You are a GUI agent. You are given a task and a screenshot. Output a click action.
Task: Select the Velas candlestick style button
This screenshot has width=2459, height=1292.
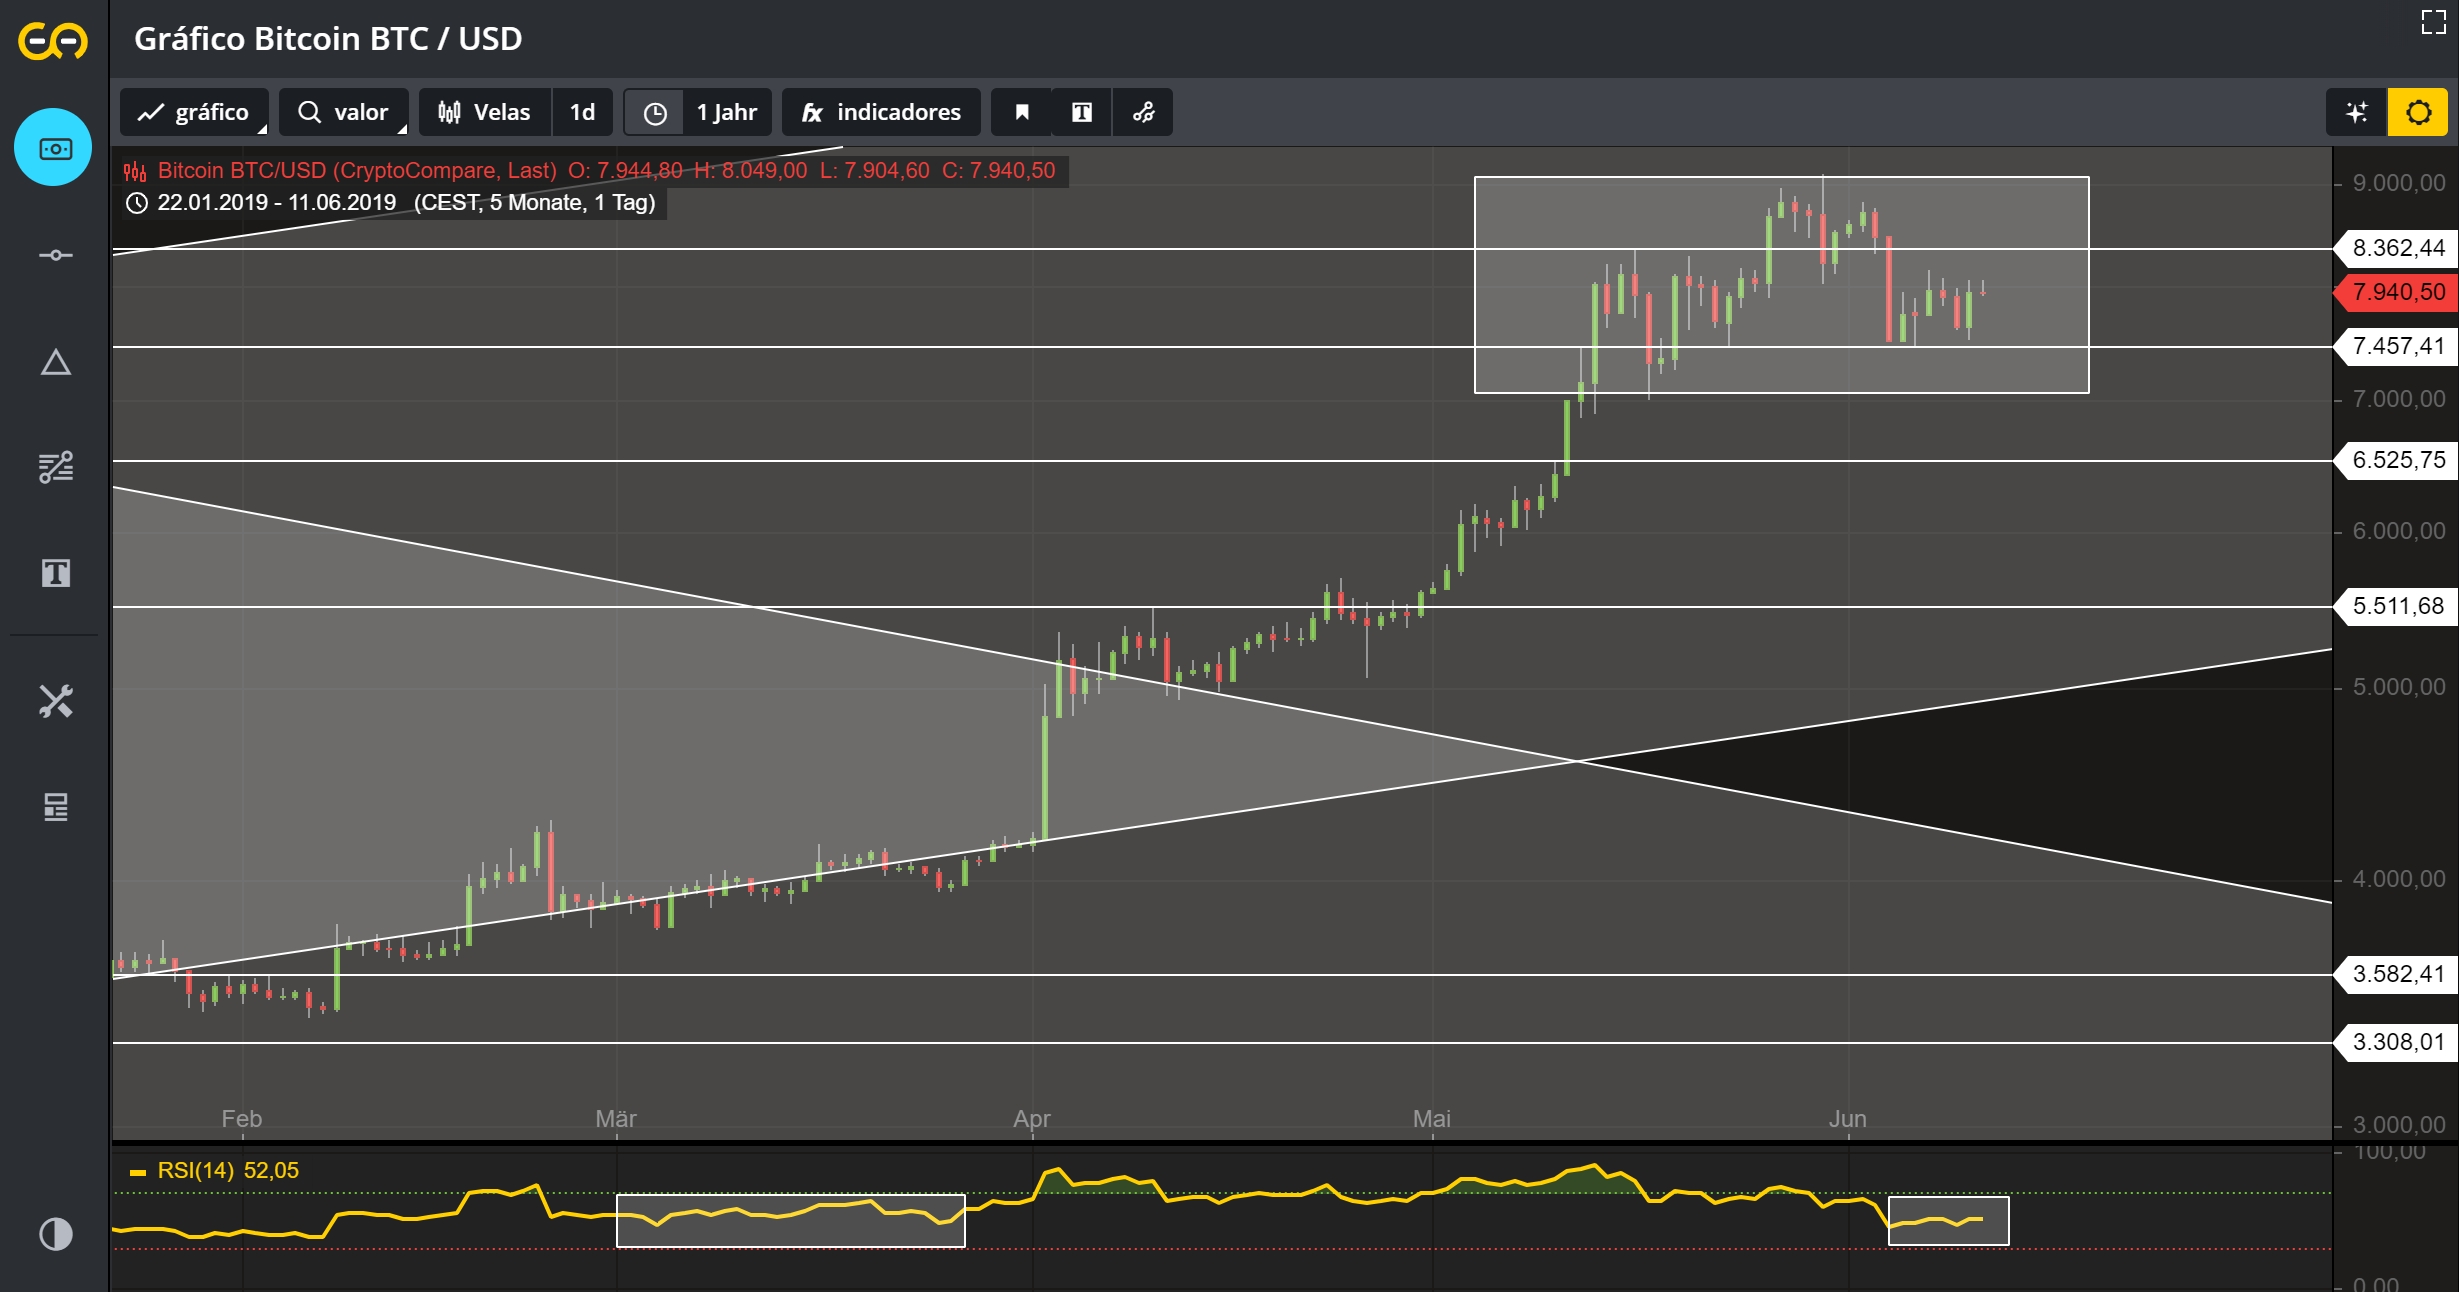click(485, 112)
